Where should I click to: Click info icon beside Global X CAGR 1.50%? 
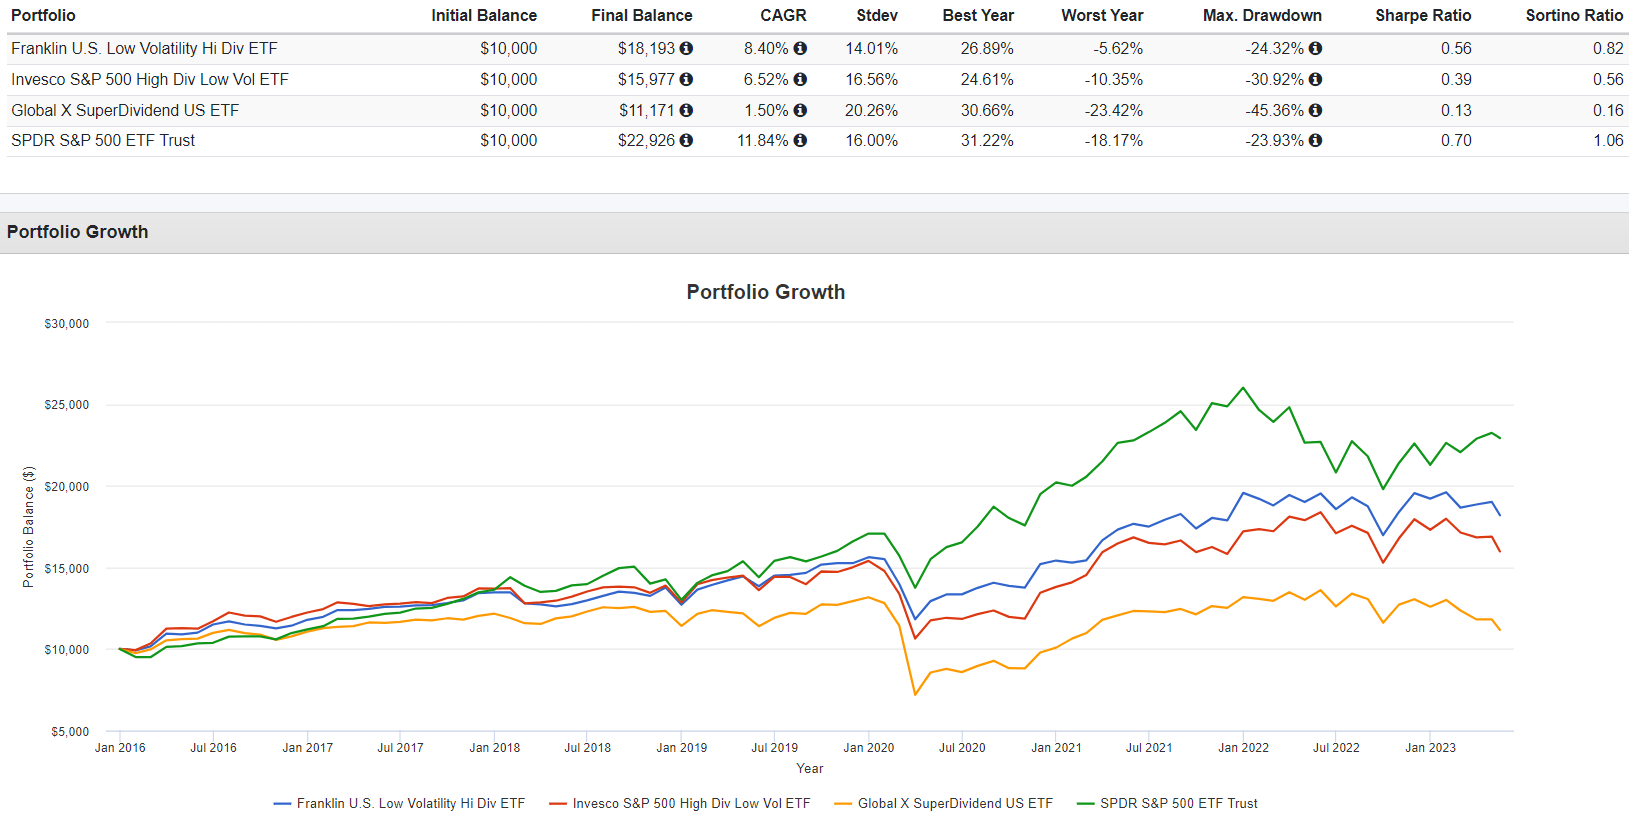point(800,110)
